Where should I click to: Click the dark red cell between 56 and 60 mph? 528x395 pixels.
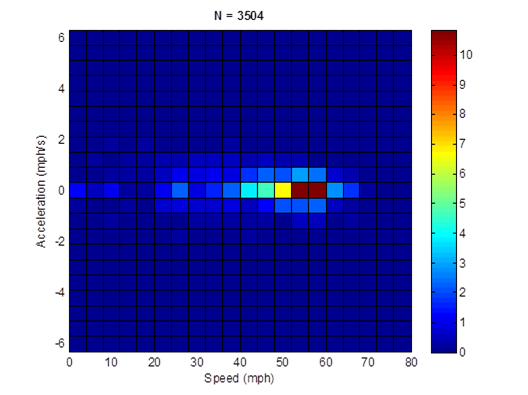tap(317, 190)
